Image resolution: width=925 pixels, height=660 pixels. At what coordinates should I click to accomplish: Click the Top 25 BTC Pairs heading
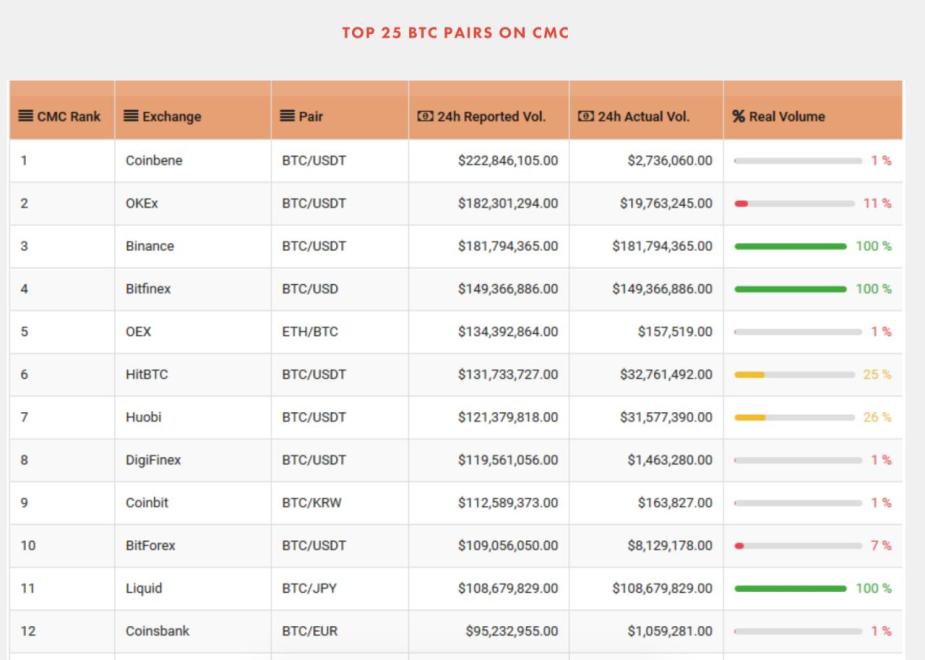pos(455,33)
